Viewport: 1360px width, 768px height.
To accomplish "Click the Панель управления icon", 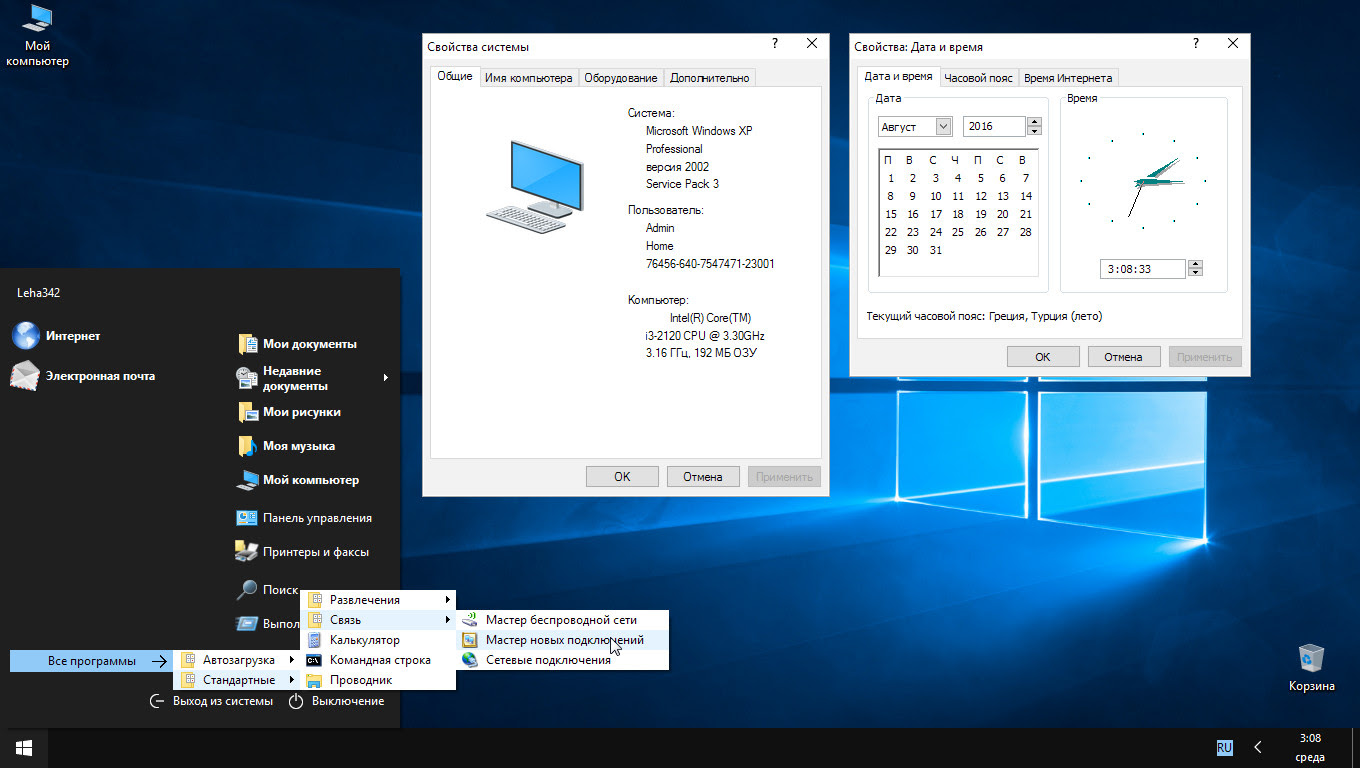I will (x=247, y=518).
